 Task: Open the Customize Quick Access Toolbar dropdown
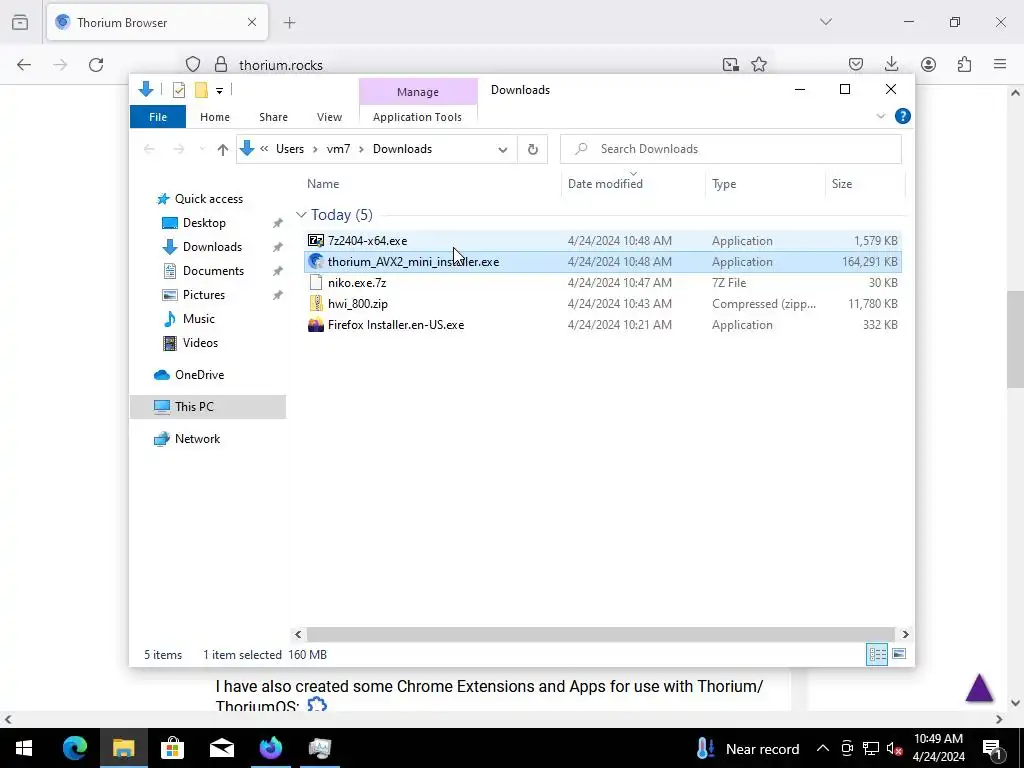(219, 91)
